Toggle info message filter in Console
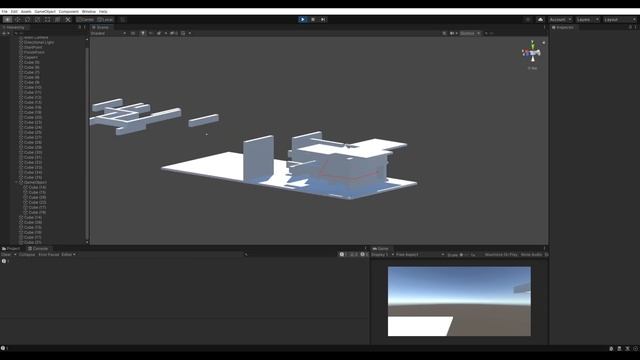640x360 pixels. coord(343,255)
